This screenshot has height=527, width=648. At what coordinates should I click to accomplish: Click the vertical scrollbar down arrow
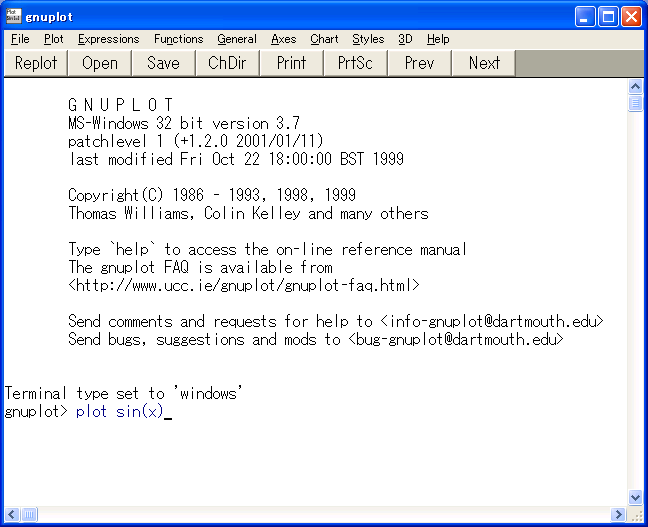[x=635, y=497]
